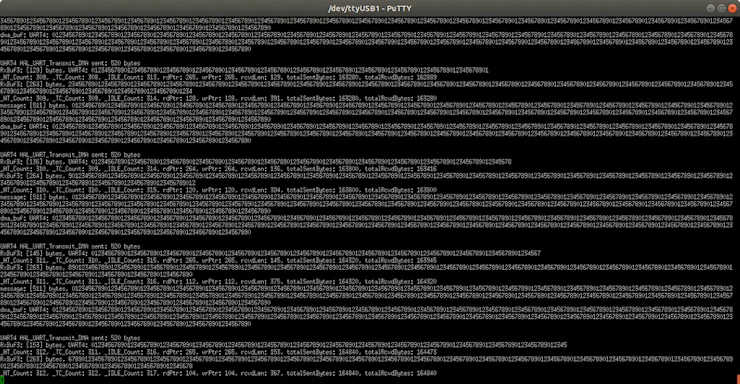Viewport: 740px width, 384px height.
Task: Click the "rcvdLen: 384" value
Action: [x=261, y=190]
